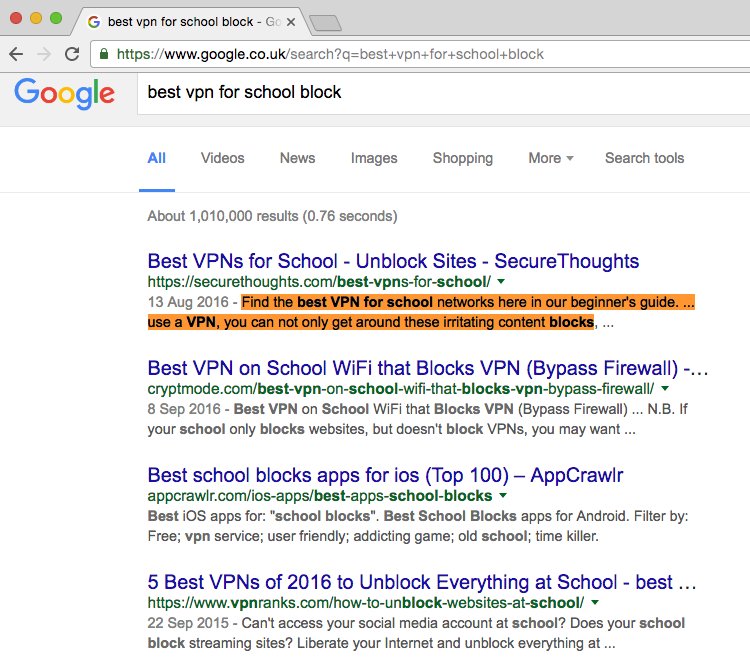Click the securethoughts.com green URL text
Image resolution: width=750 pixels, height=667 pixels.
pos(319,282)
